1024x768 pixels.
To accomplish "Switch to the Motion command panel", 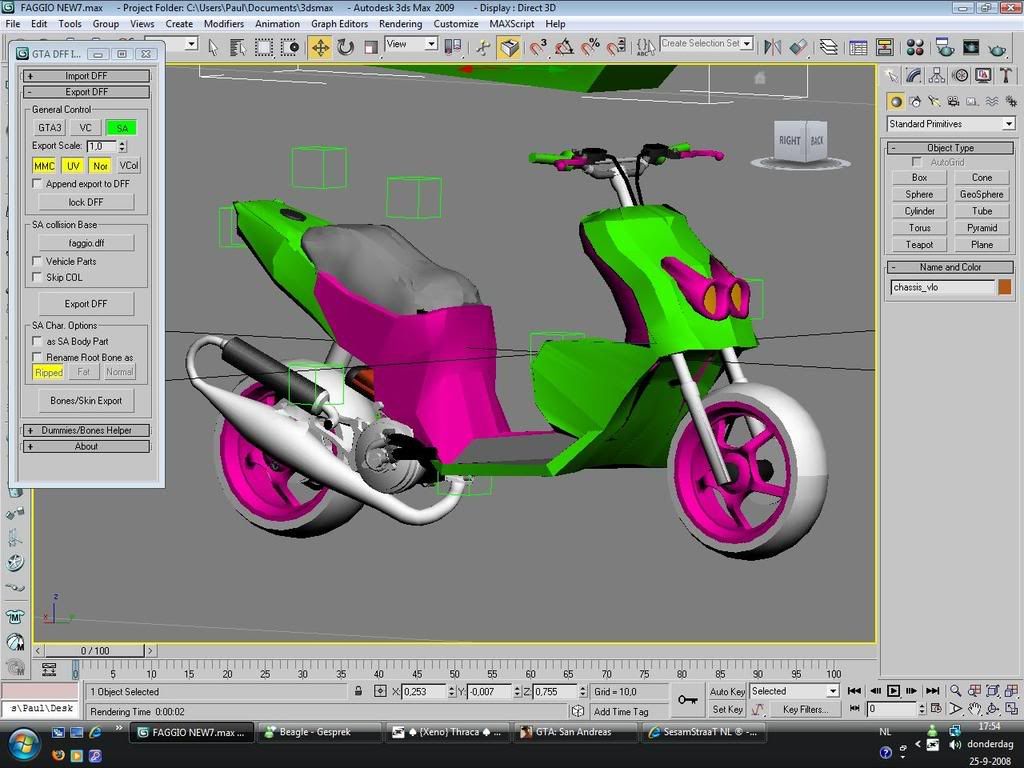I will pyautogui.click(x=960, y=76).
